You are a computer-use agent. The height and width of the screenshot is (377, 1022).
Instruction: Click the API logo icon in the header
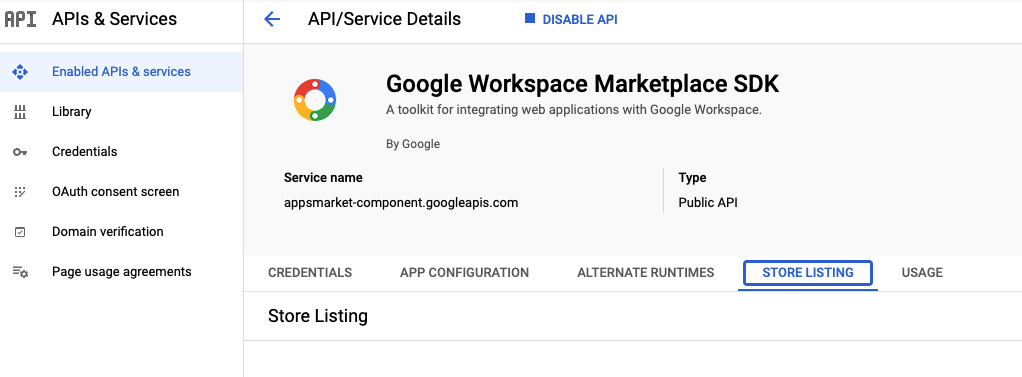20,19
